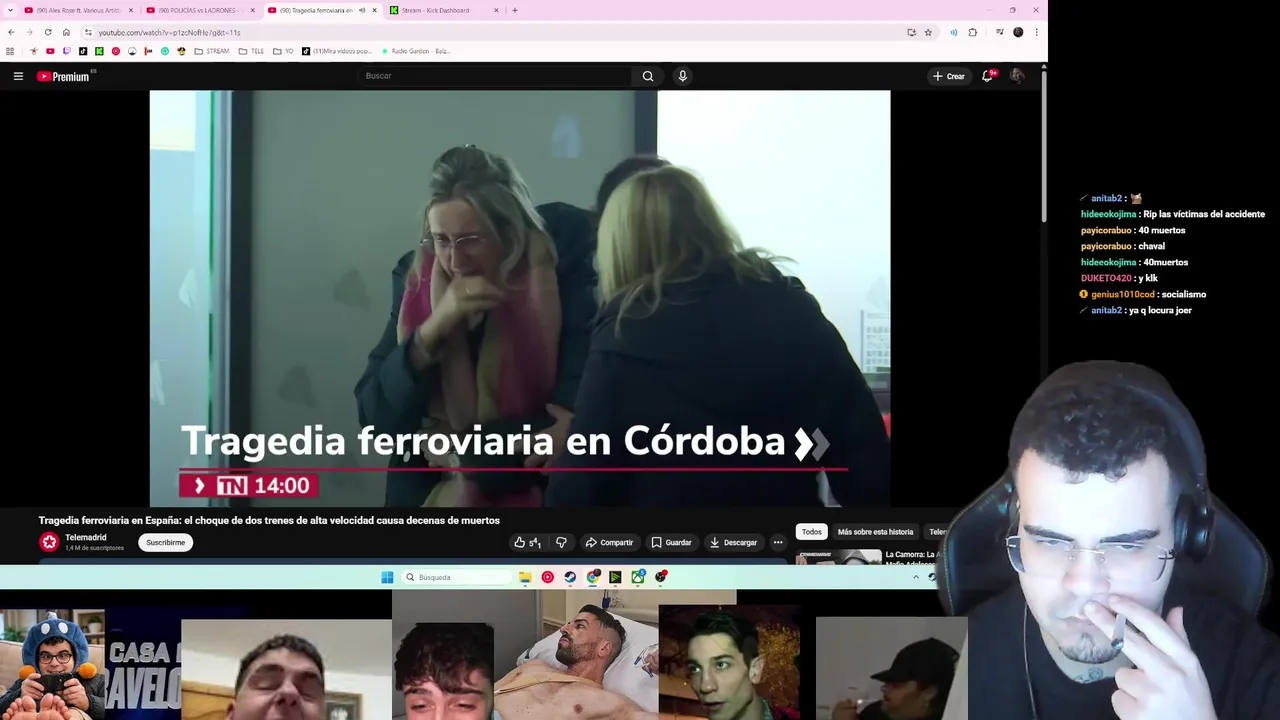Image resolution: width=1280 pixels, height=720 pixels.
Task: Mute the playing tab via speaker icon
Action: (362, 10)
